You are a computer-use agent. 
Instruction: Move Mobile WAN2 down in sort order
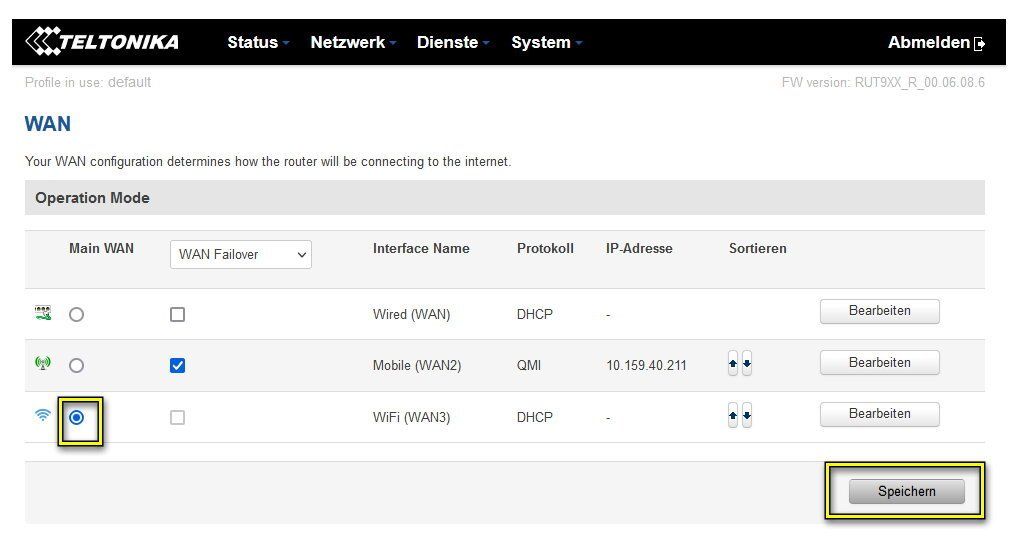(747, 365)
